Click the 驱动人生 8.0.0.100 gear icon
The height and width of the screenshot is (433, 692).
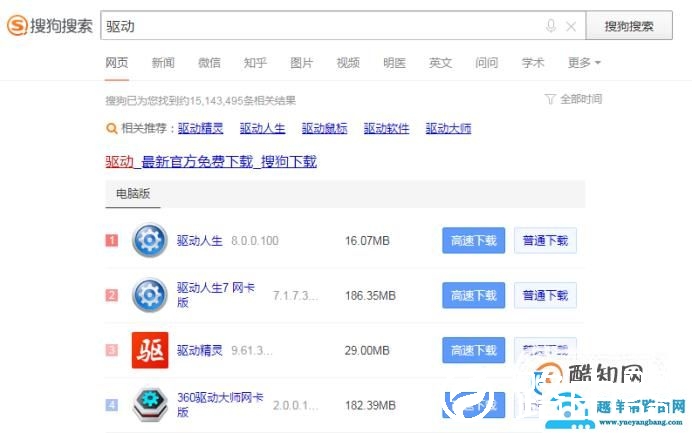(150, 240)
